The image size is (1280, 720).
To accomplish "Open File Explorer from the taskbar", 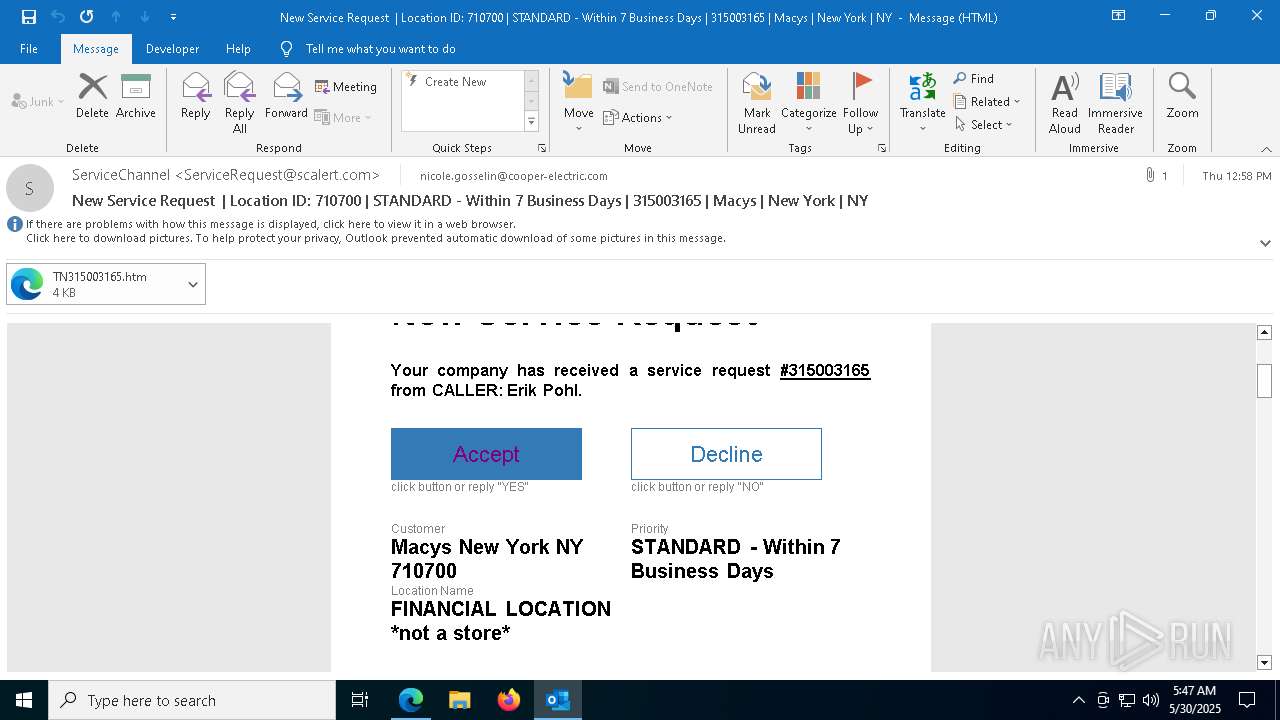I will pyautogui.click(x=459, y=700).
